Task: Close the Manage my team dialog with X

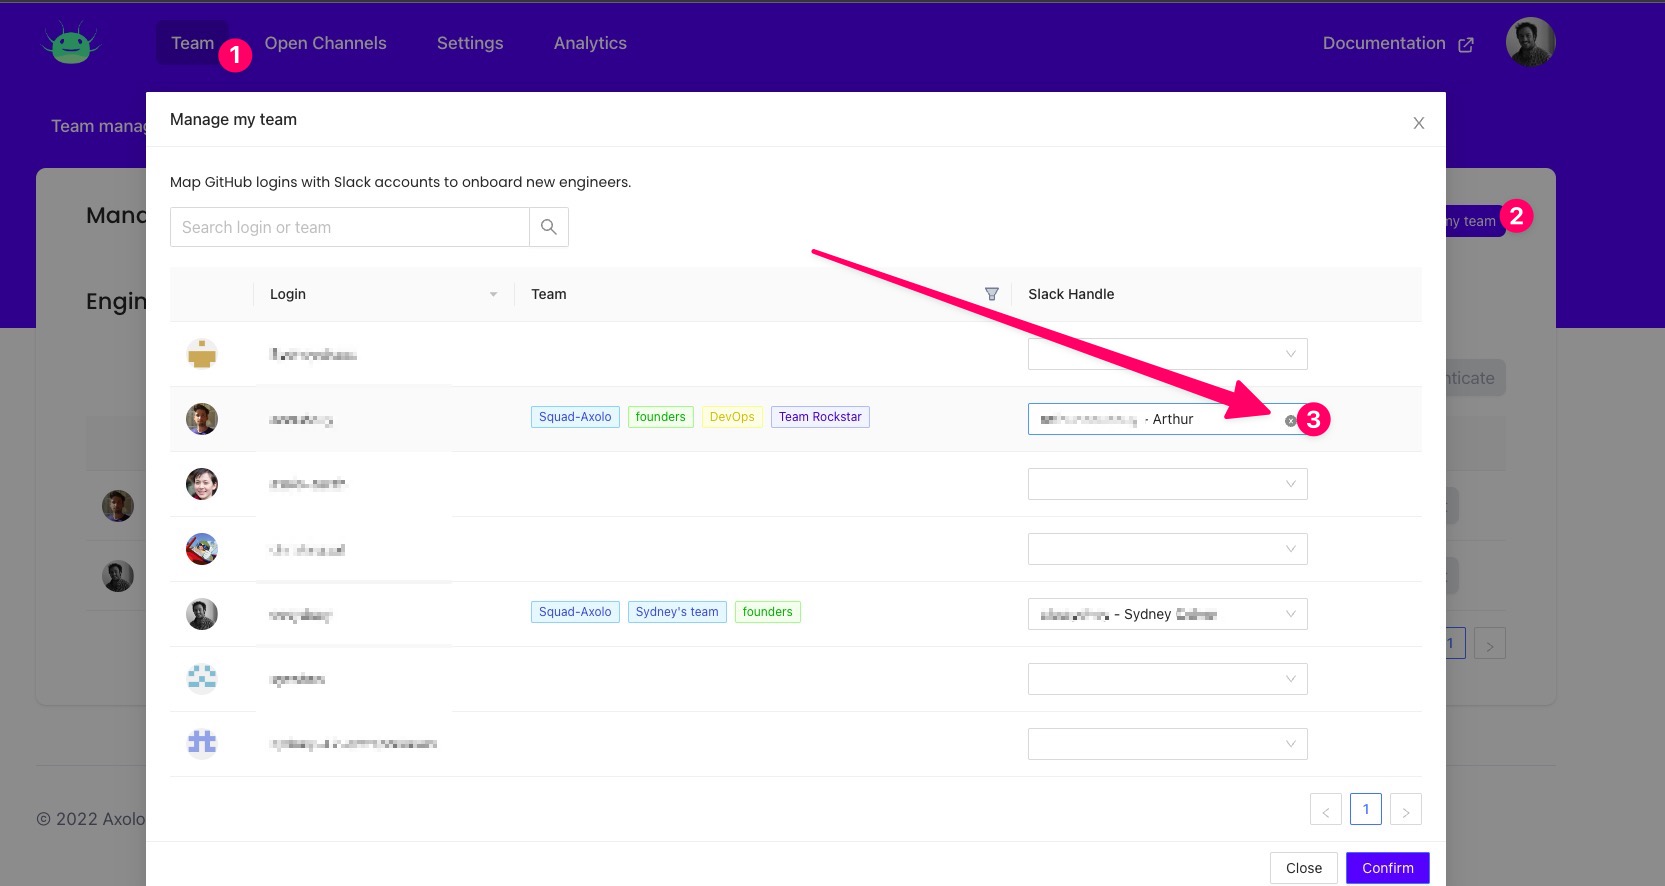Action: (x=1418, y=123)
